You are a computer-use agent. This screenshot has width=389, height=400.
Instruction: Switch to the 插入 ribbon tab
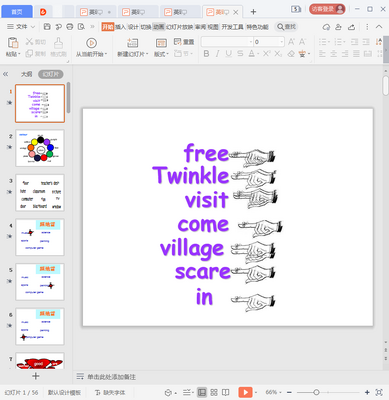[120, 27]
